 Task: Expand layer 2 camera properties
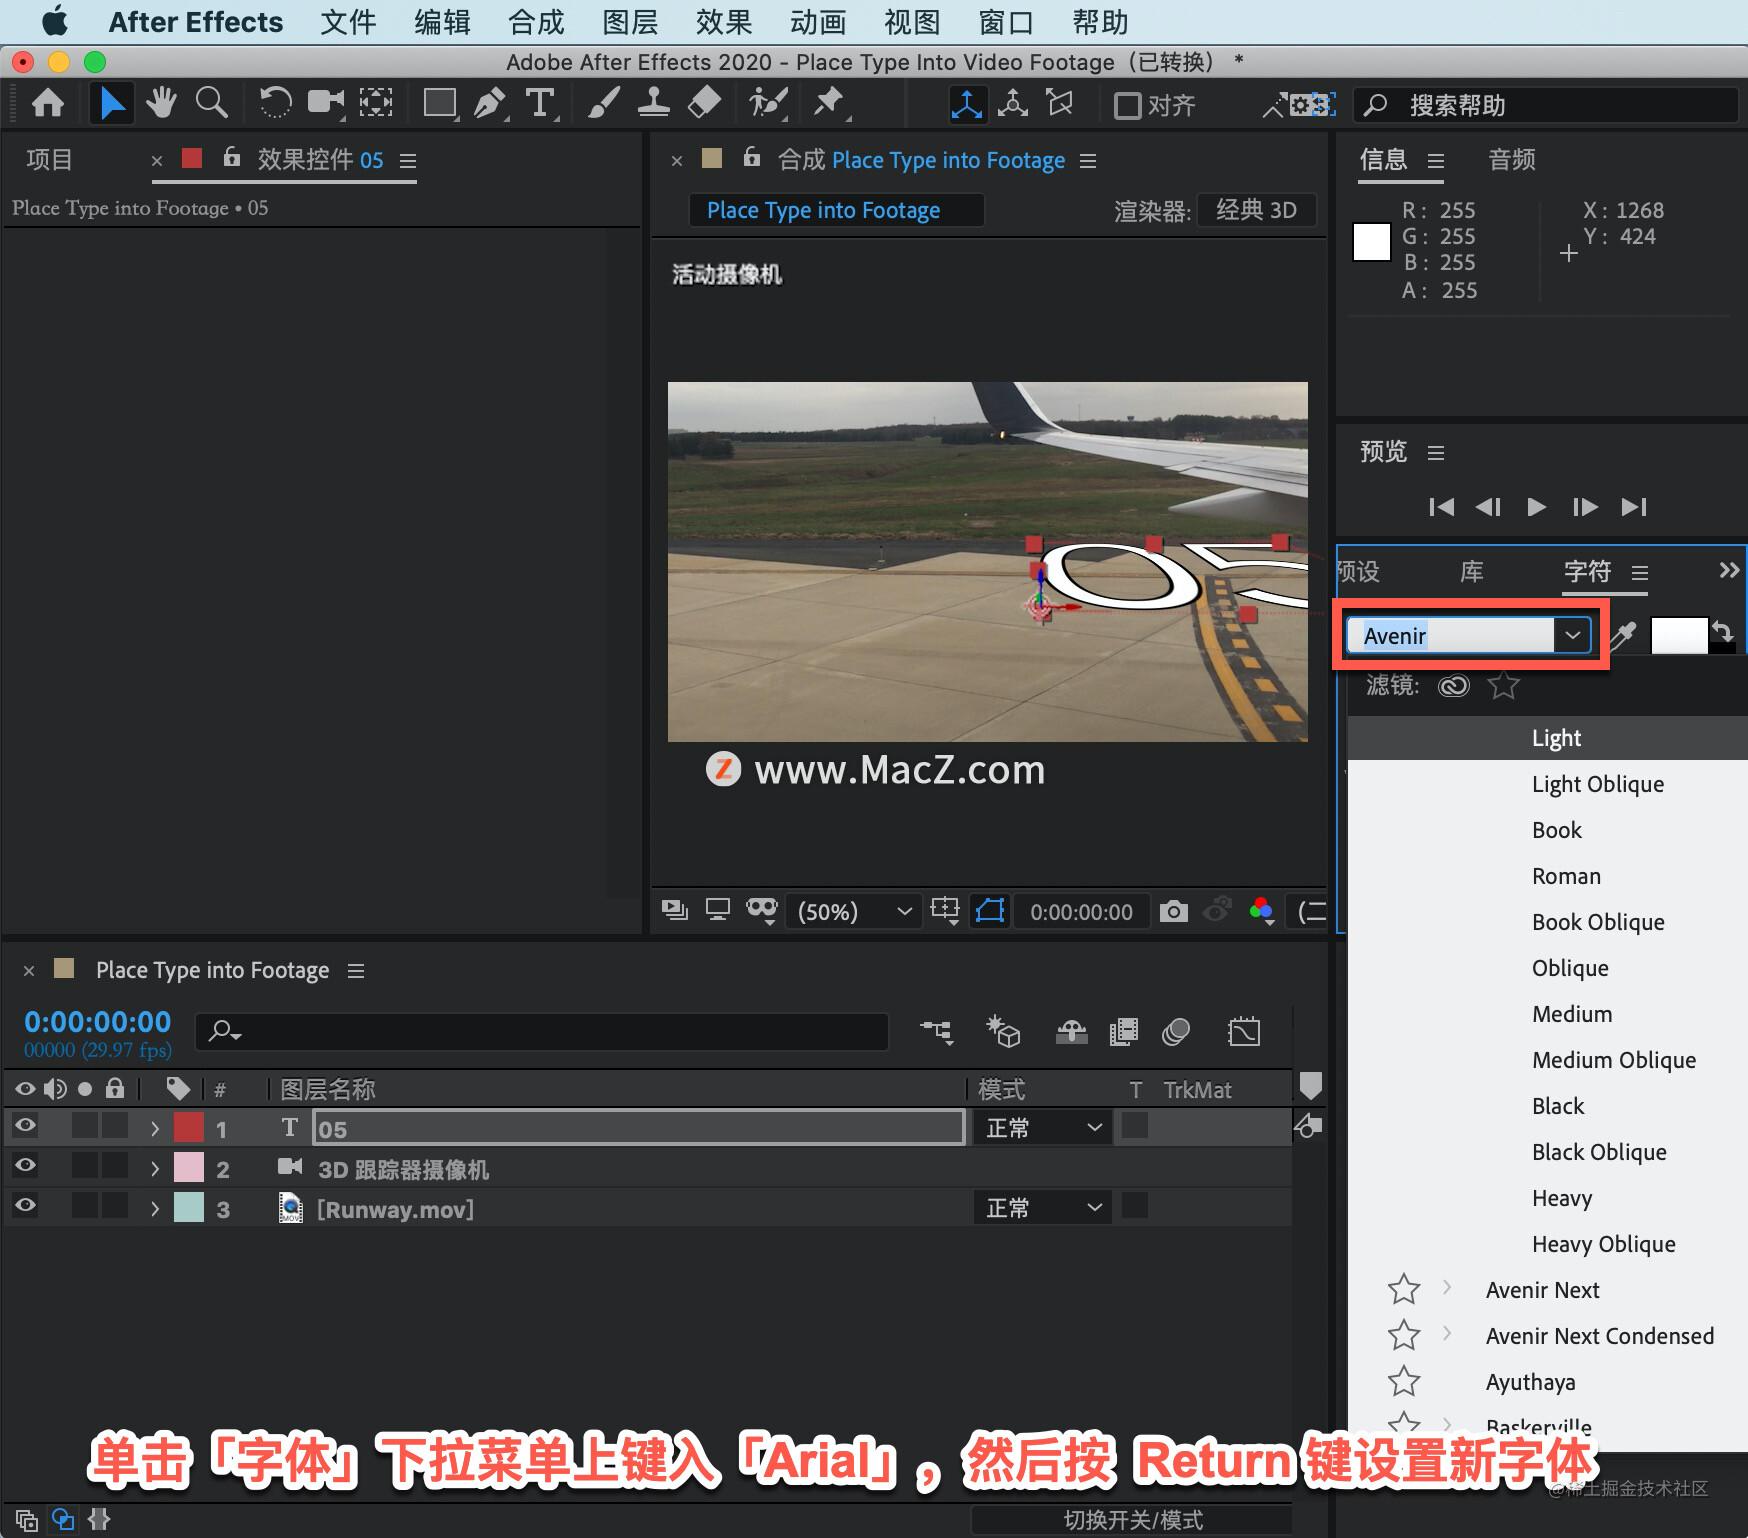(x=155, y=1169)
